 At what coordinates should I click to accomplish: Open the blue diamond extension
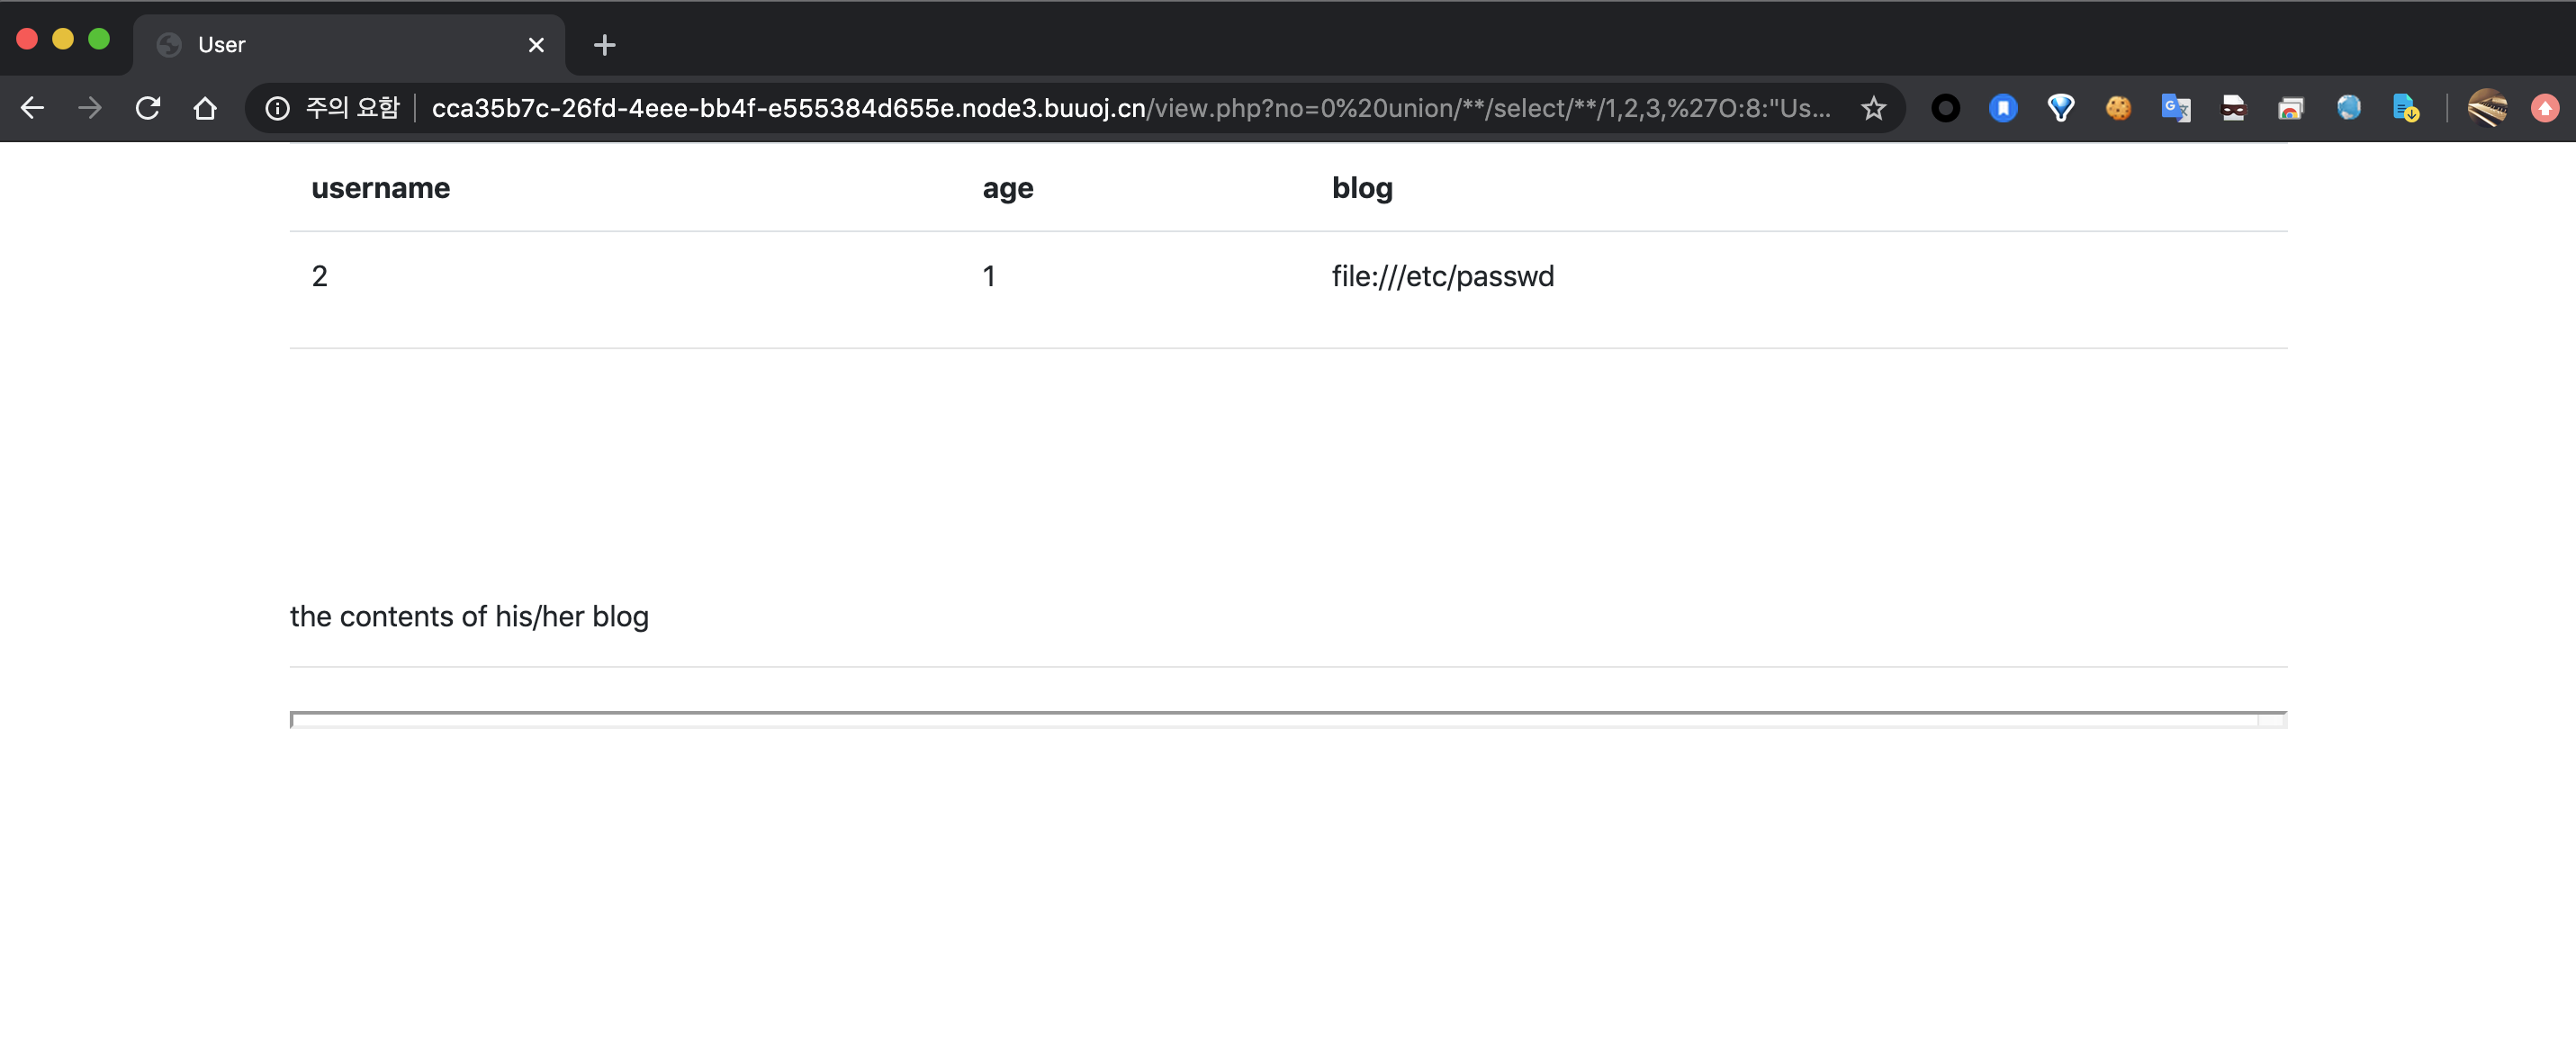click(2060, 108)
